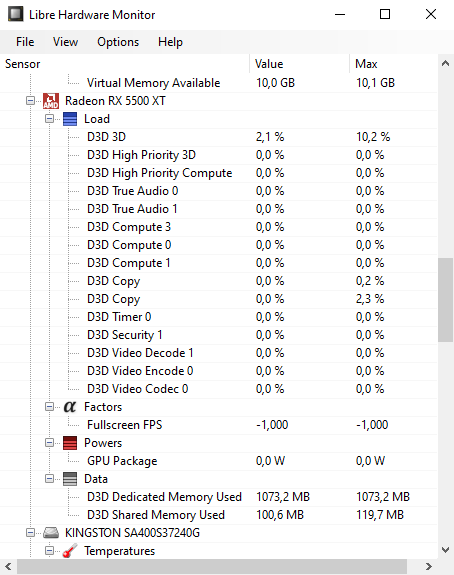Click the Fullscreen FPS value -1,000
Screen dimensions: 454x575
click(272, 425)
